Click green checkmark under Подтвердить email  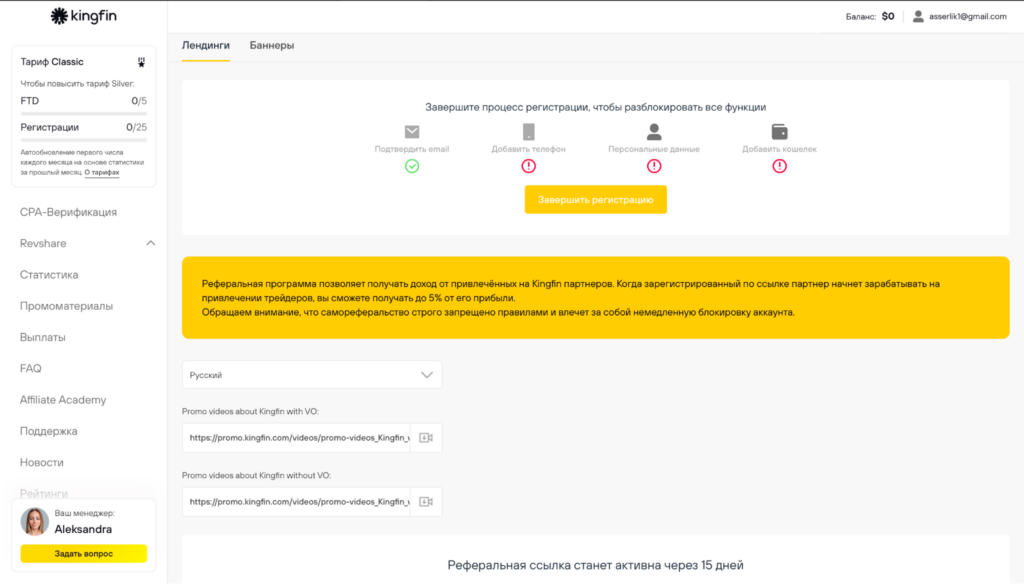coord(411,166)
